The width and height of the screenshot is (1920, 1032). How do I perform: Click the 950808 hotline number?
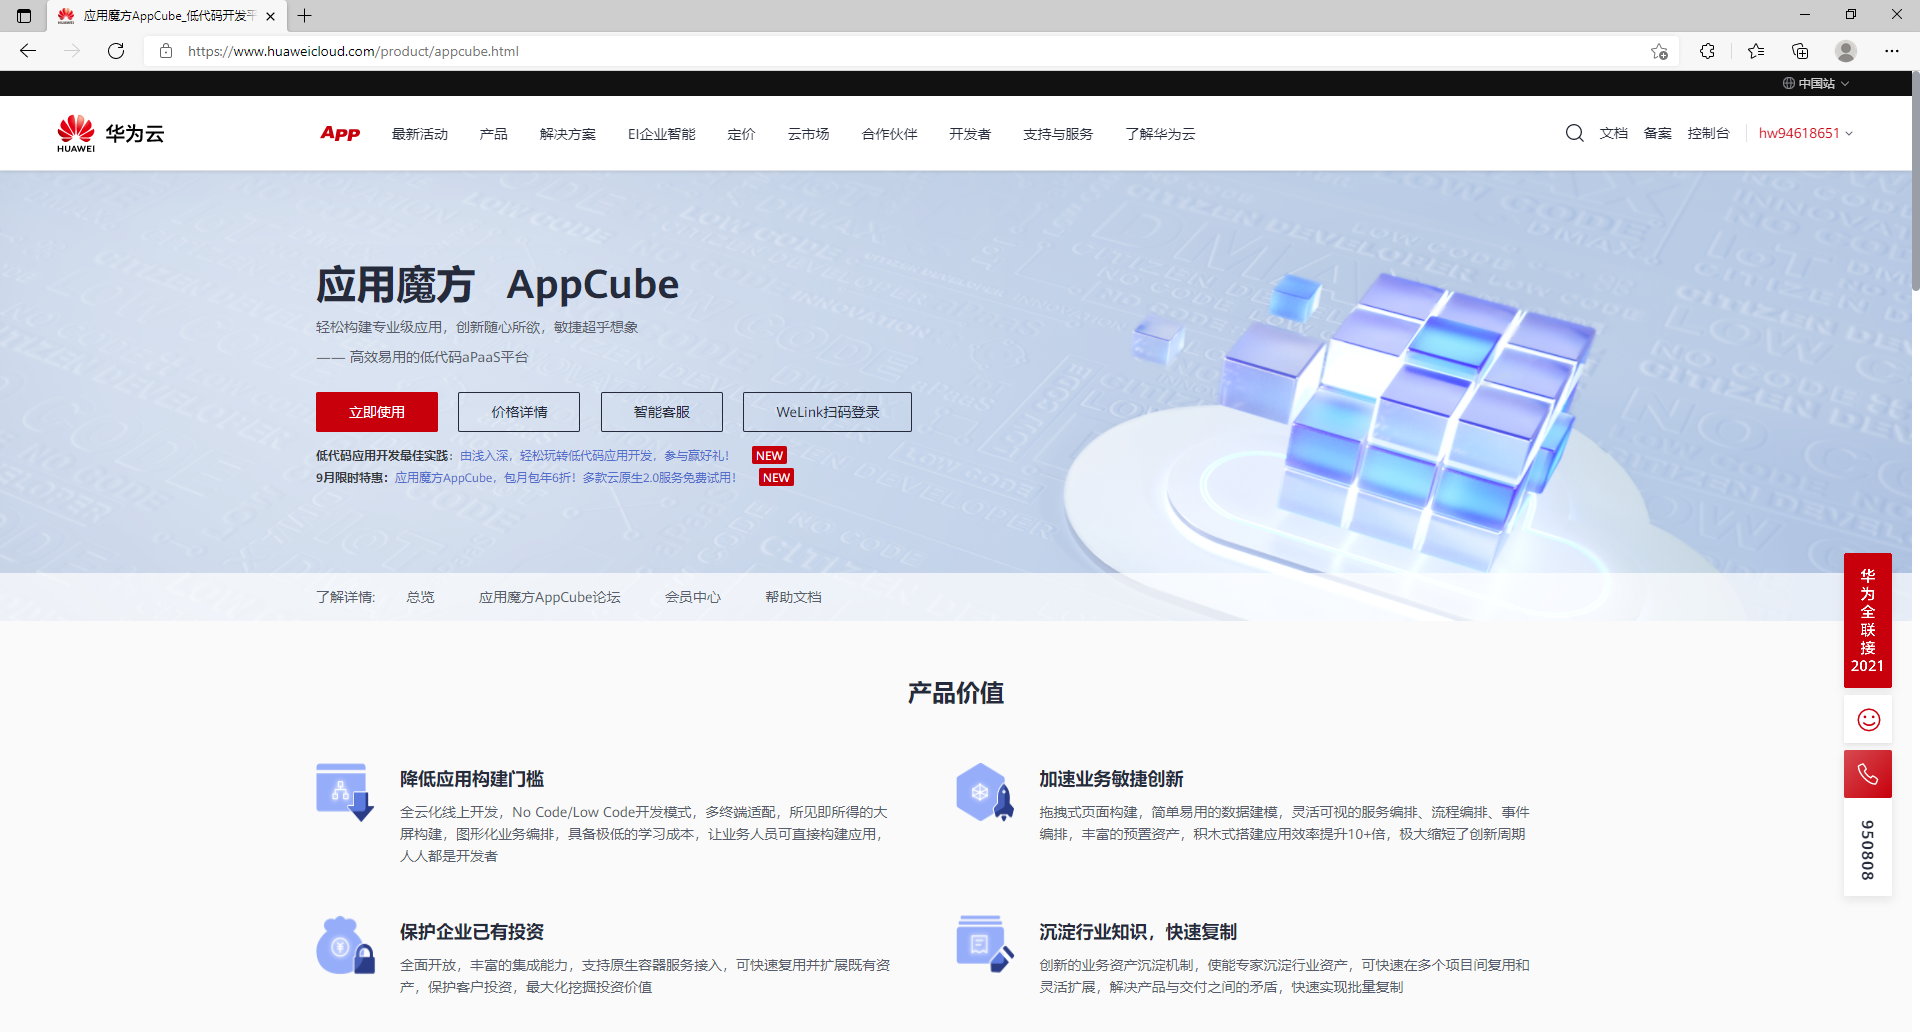coord(1868,850)
